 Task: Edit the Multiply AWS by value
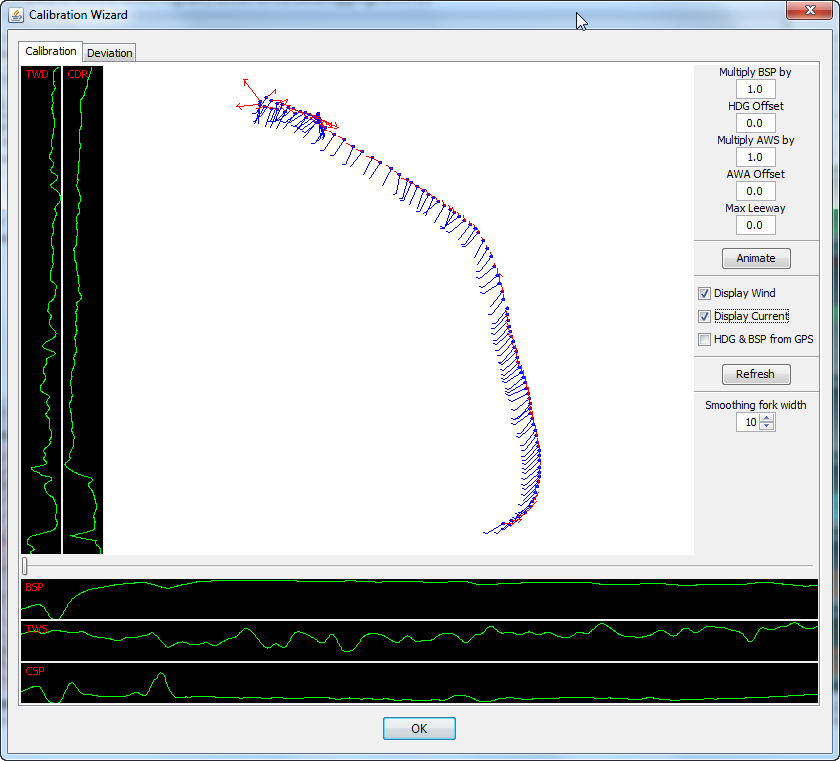coord(755,157)
